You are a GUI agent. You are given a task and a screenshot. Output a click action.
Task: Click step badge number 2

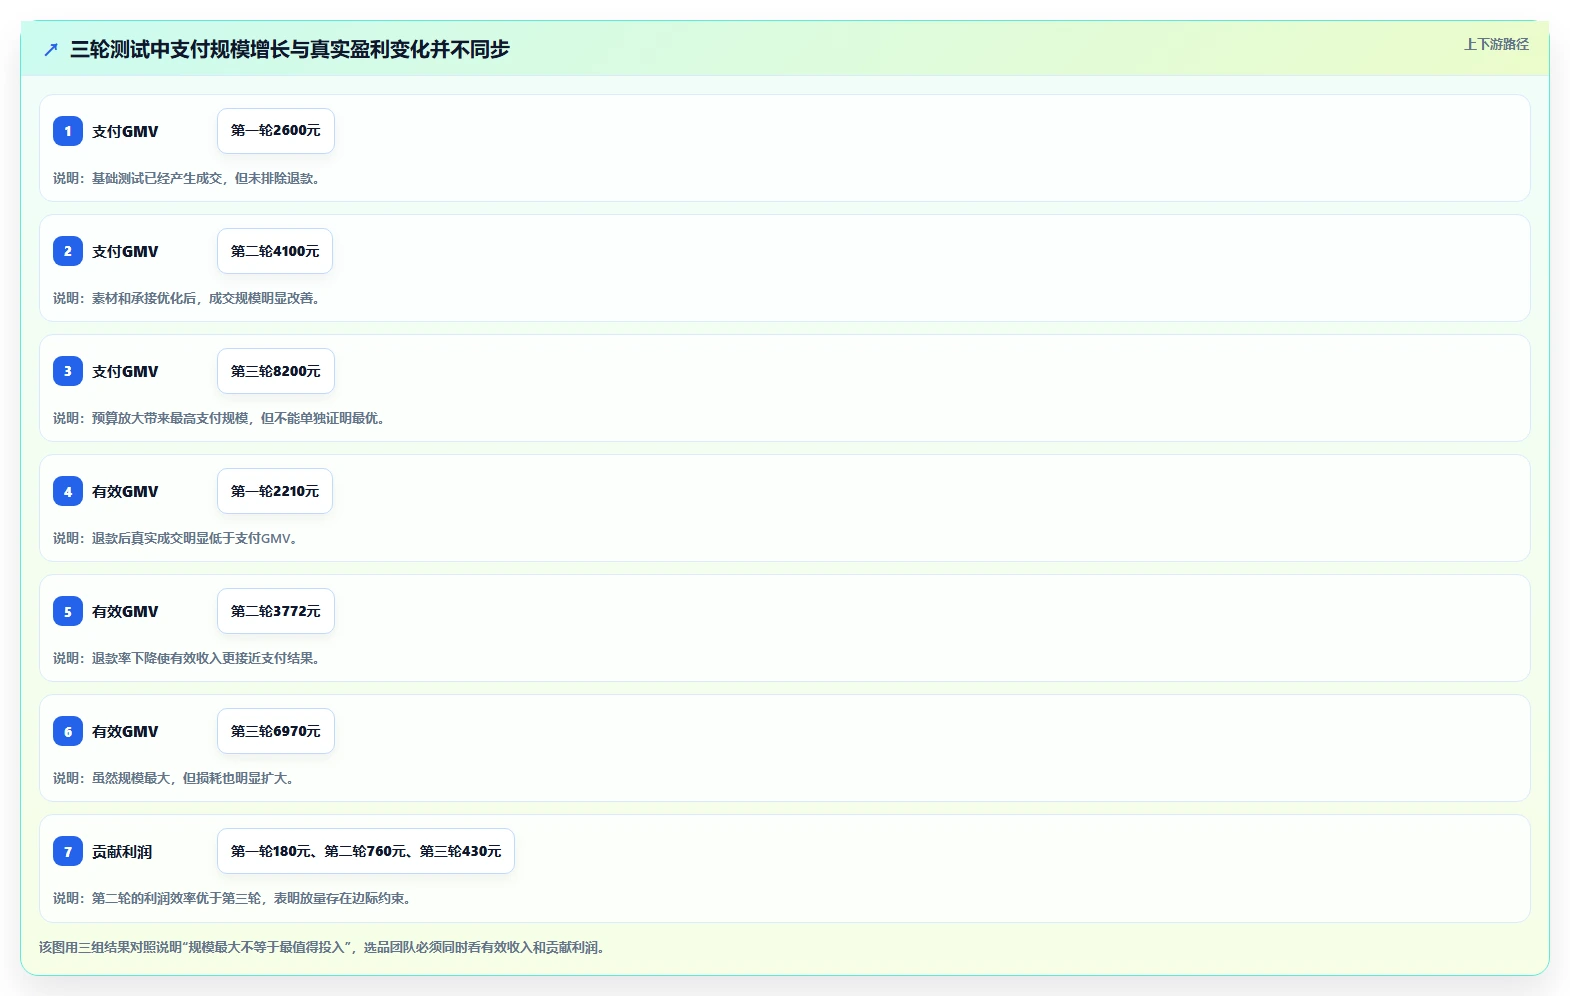[68, 251]
